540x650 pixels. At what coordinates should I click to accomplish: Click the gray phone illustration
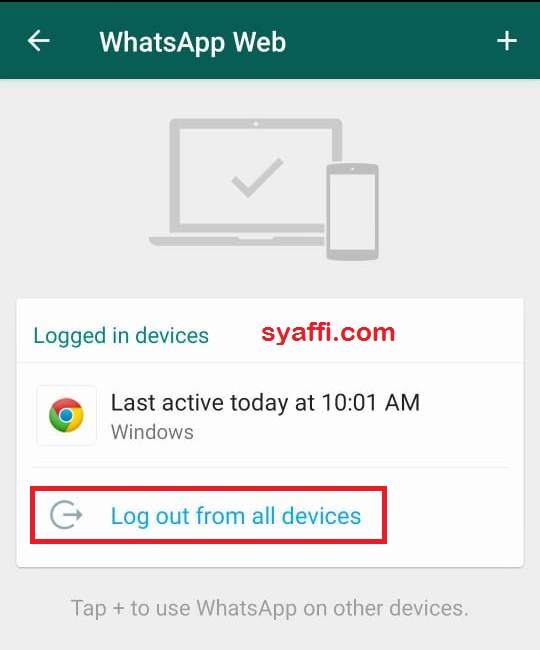[352, 211]
